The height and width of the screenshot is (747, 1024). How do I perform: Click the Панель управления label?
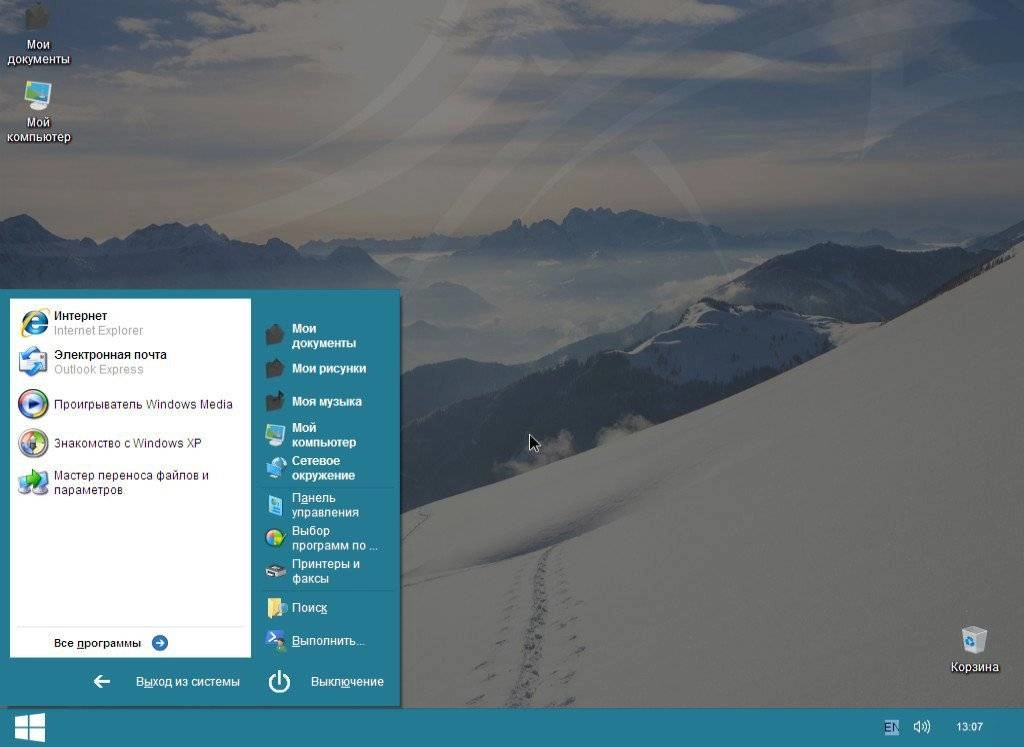[325, 505]
